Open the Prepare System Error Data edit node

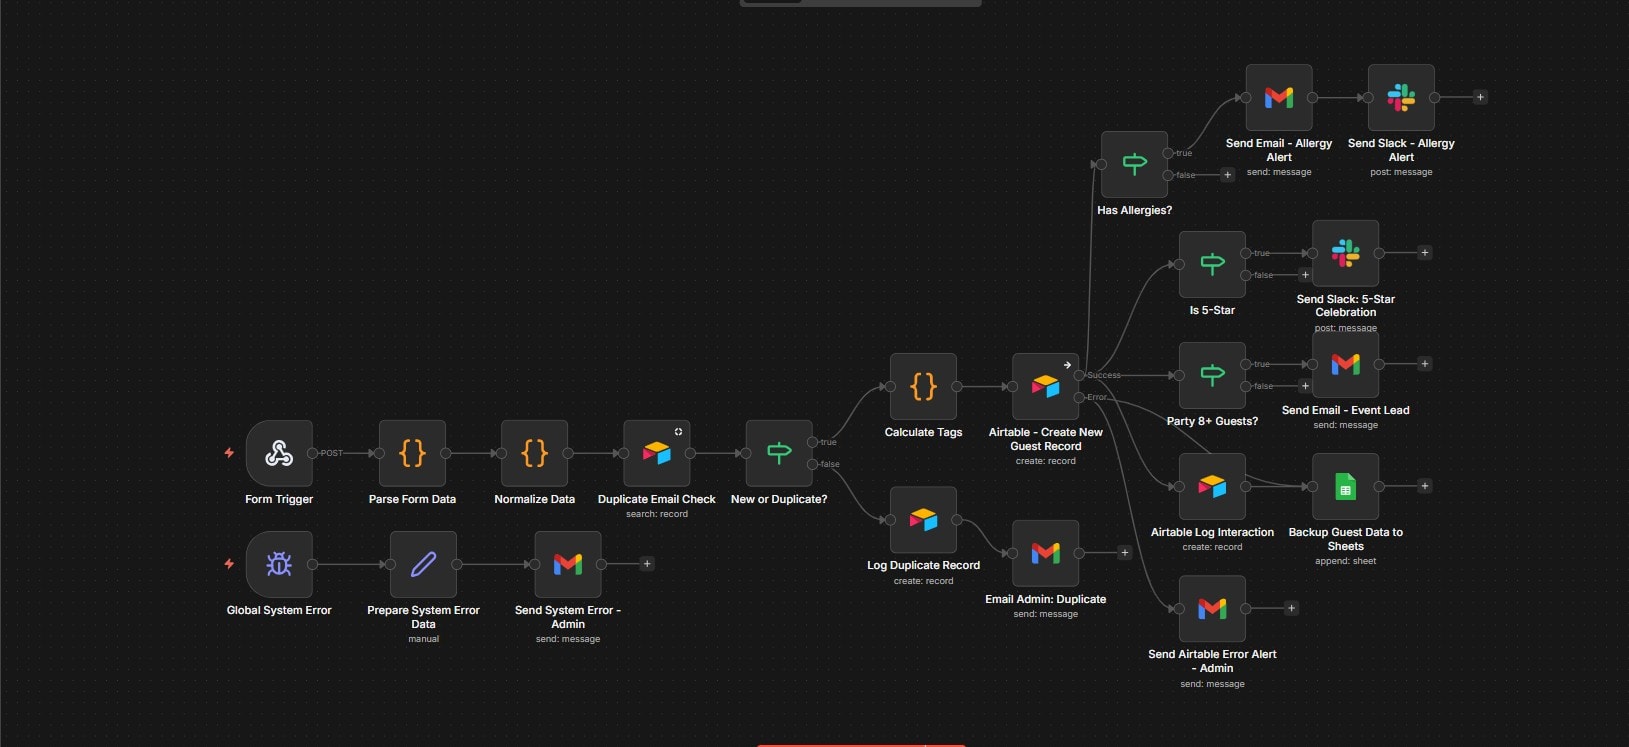423,564
